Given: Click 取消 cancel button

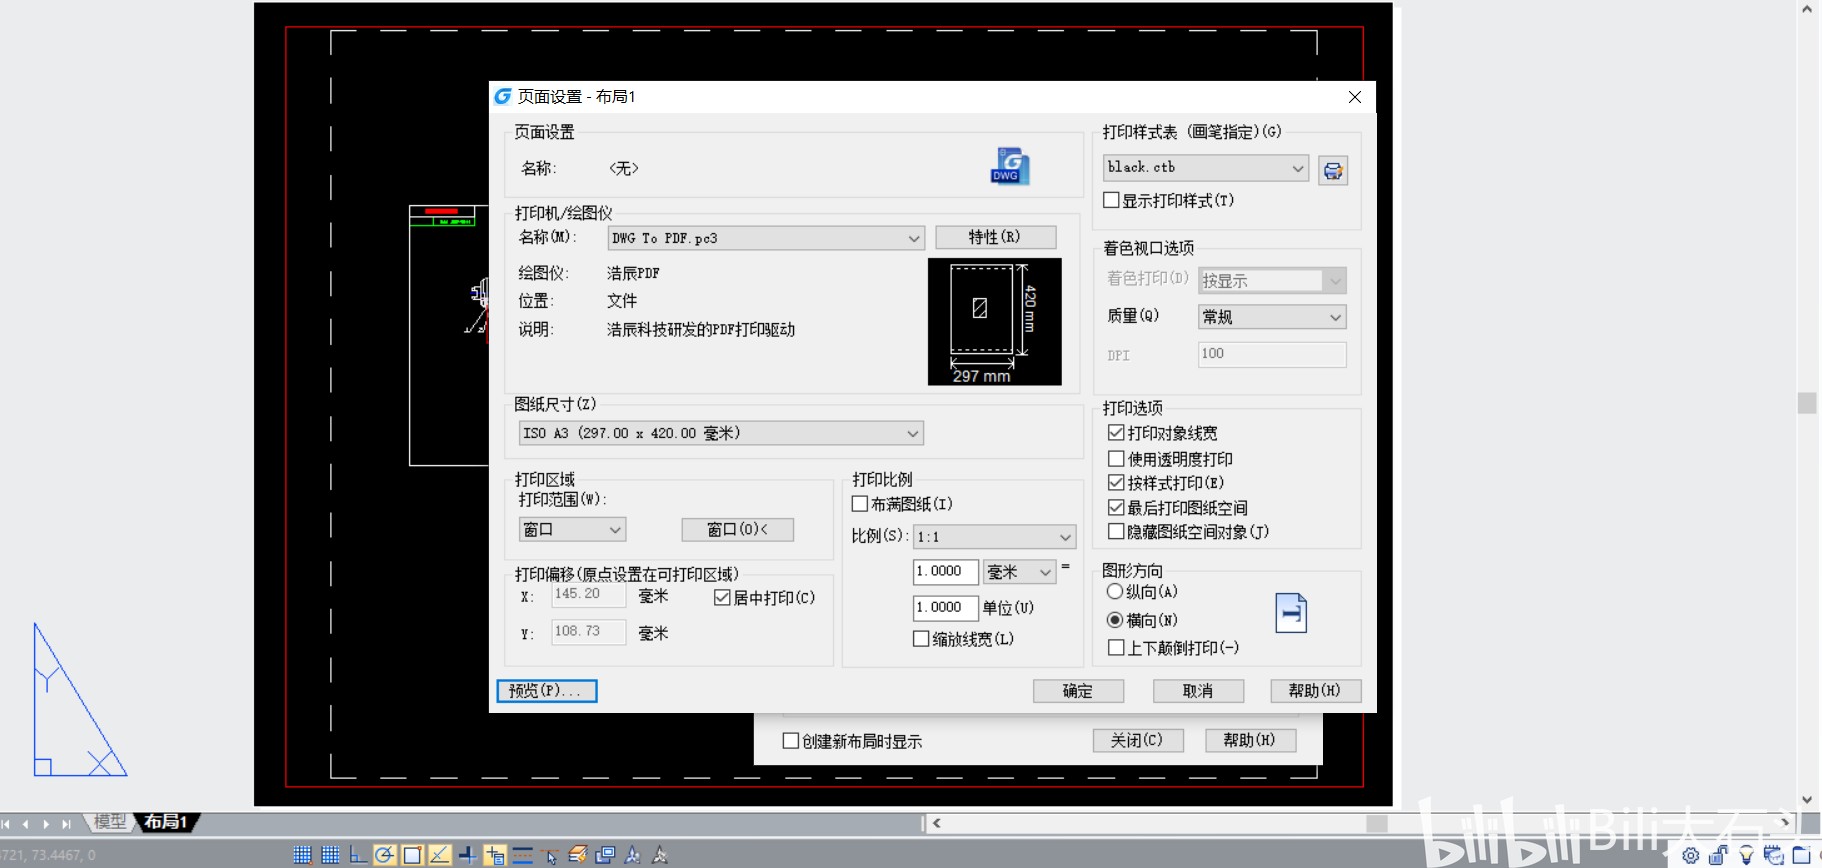Looking at the screenshot, I should [1198, 691].
